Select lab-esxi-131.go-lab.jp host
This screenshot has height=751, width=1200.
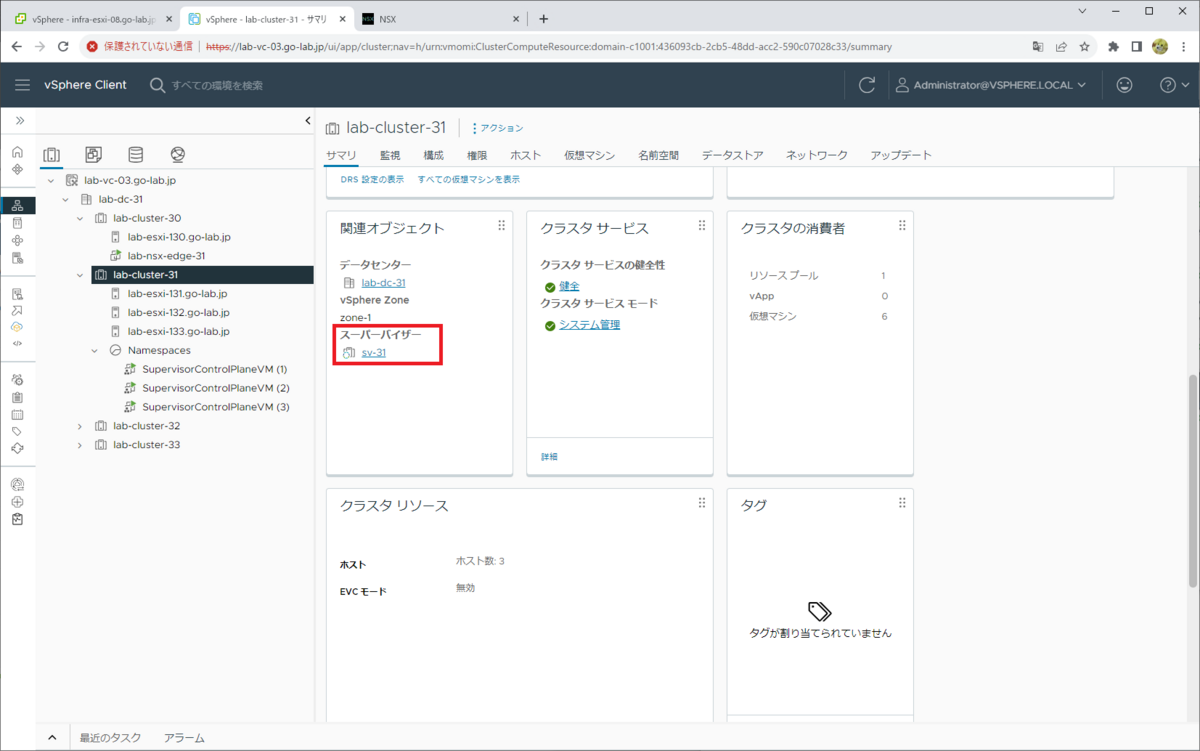point(177,294)
